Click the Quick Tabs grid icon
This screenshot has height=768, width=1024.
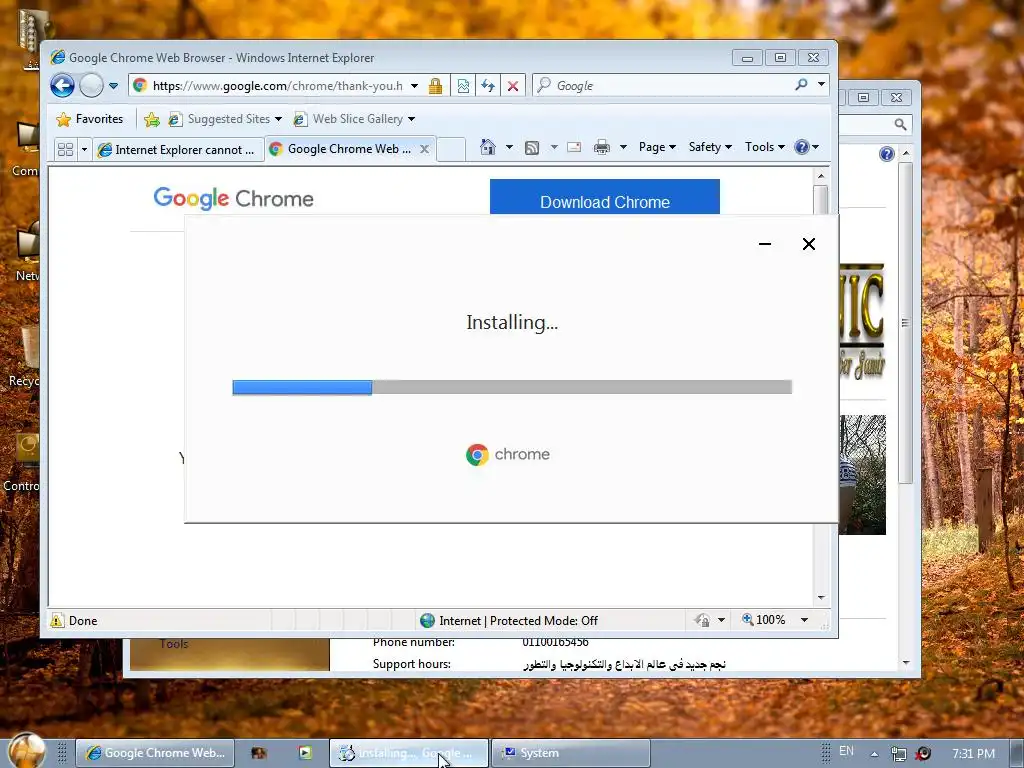click(x=65, y=150)
